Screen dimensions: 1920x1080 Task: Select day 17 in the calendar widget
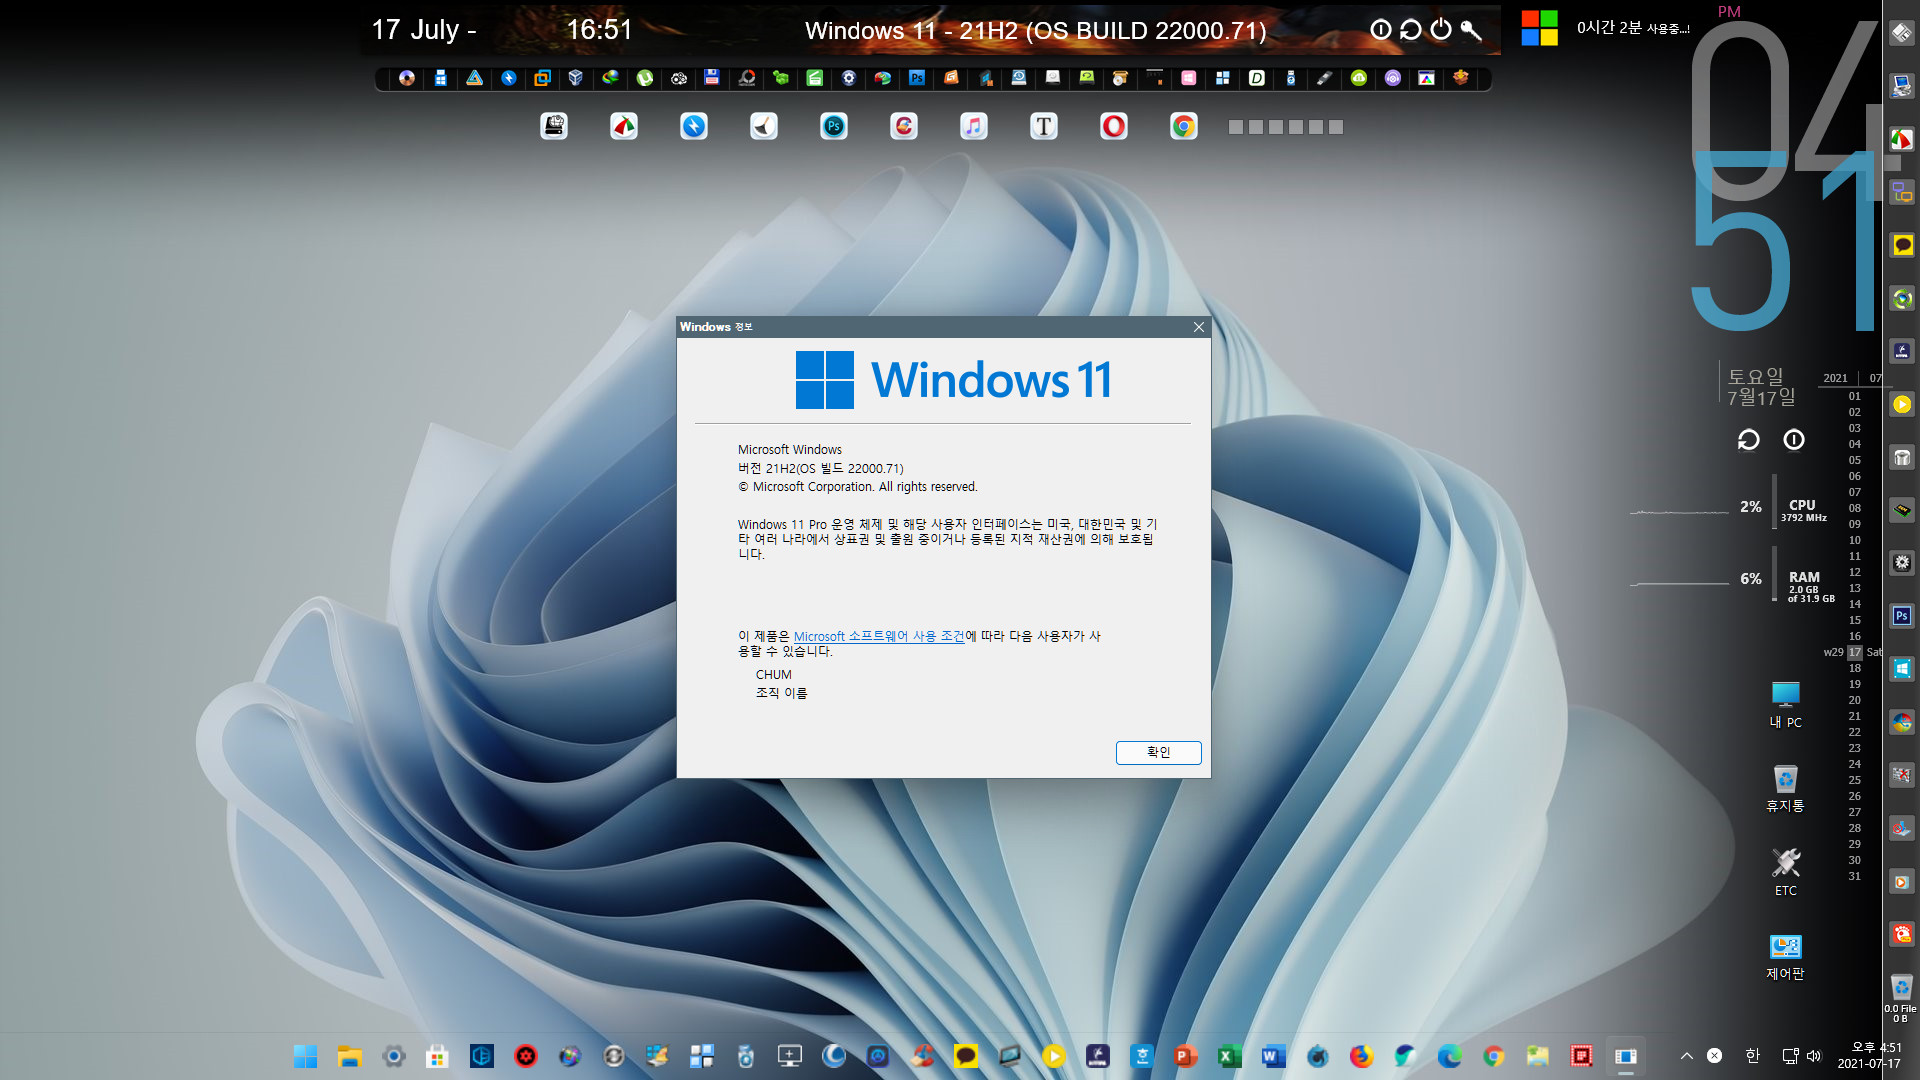click(x=1855, y=652)
